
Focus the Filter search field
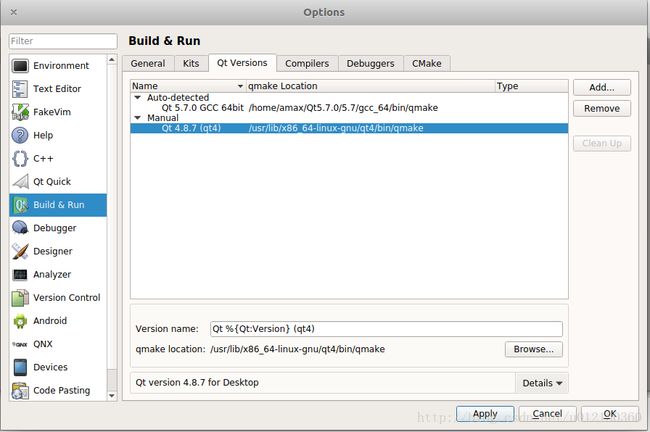63,41
